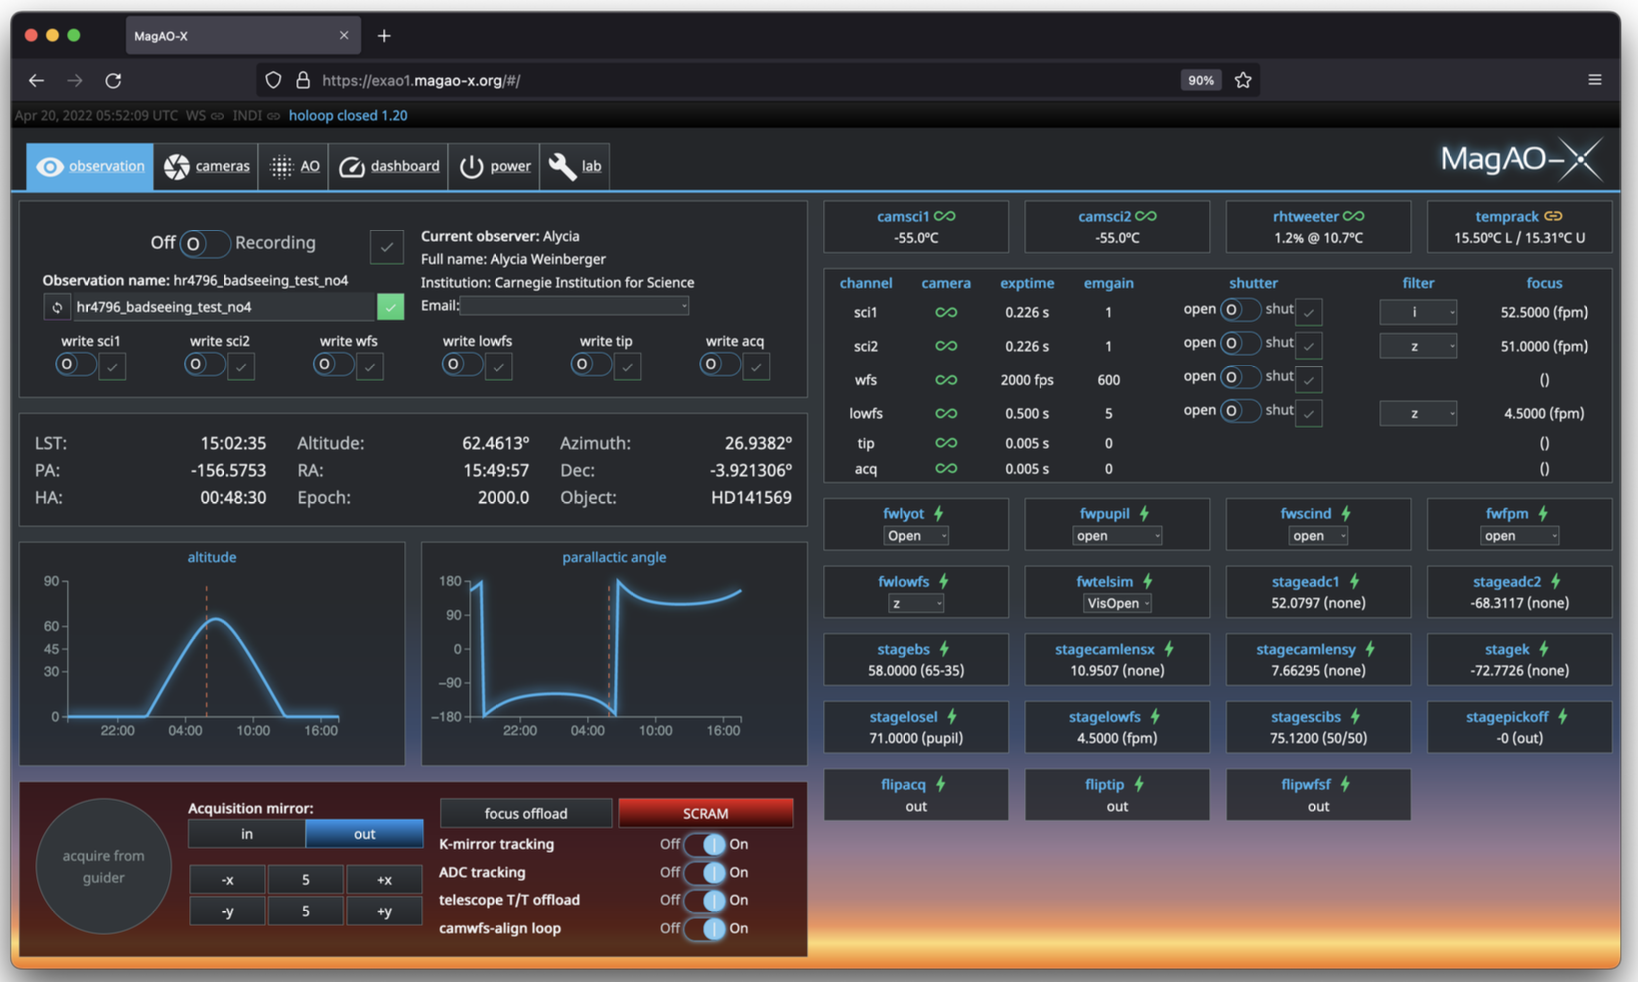Open the browser hamburger menu
1638x982 pixels.
coord(1594,80)
